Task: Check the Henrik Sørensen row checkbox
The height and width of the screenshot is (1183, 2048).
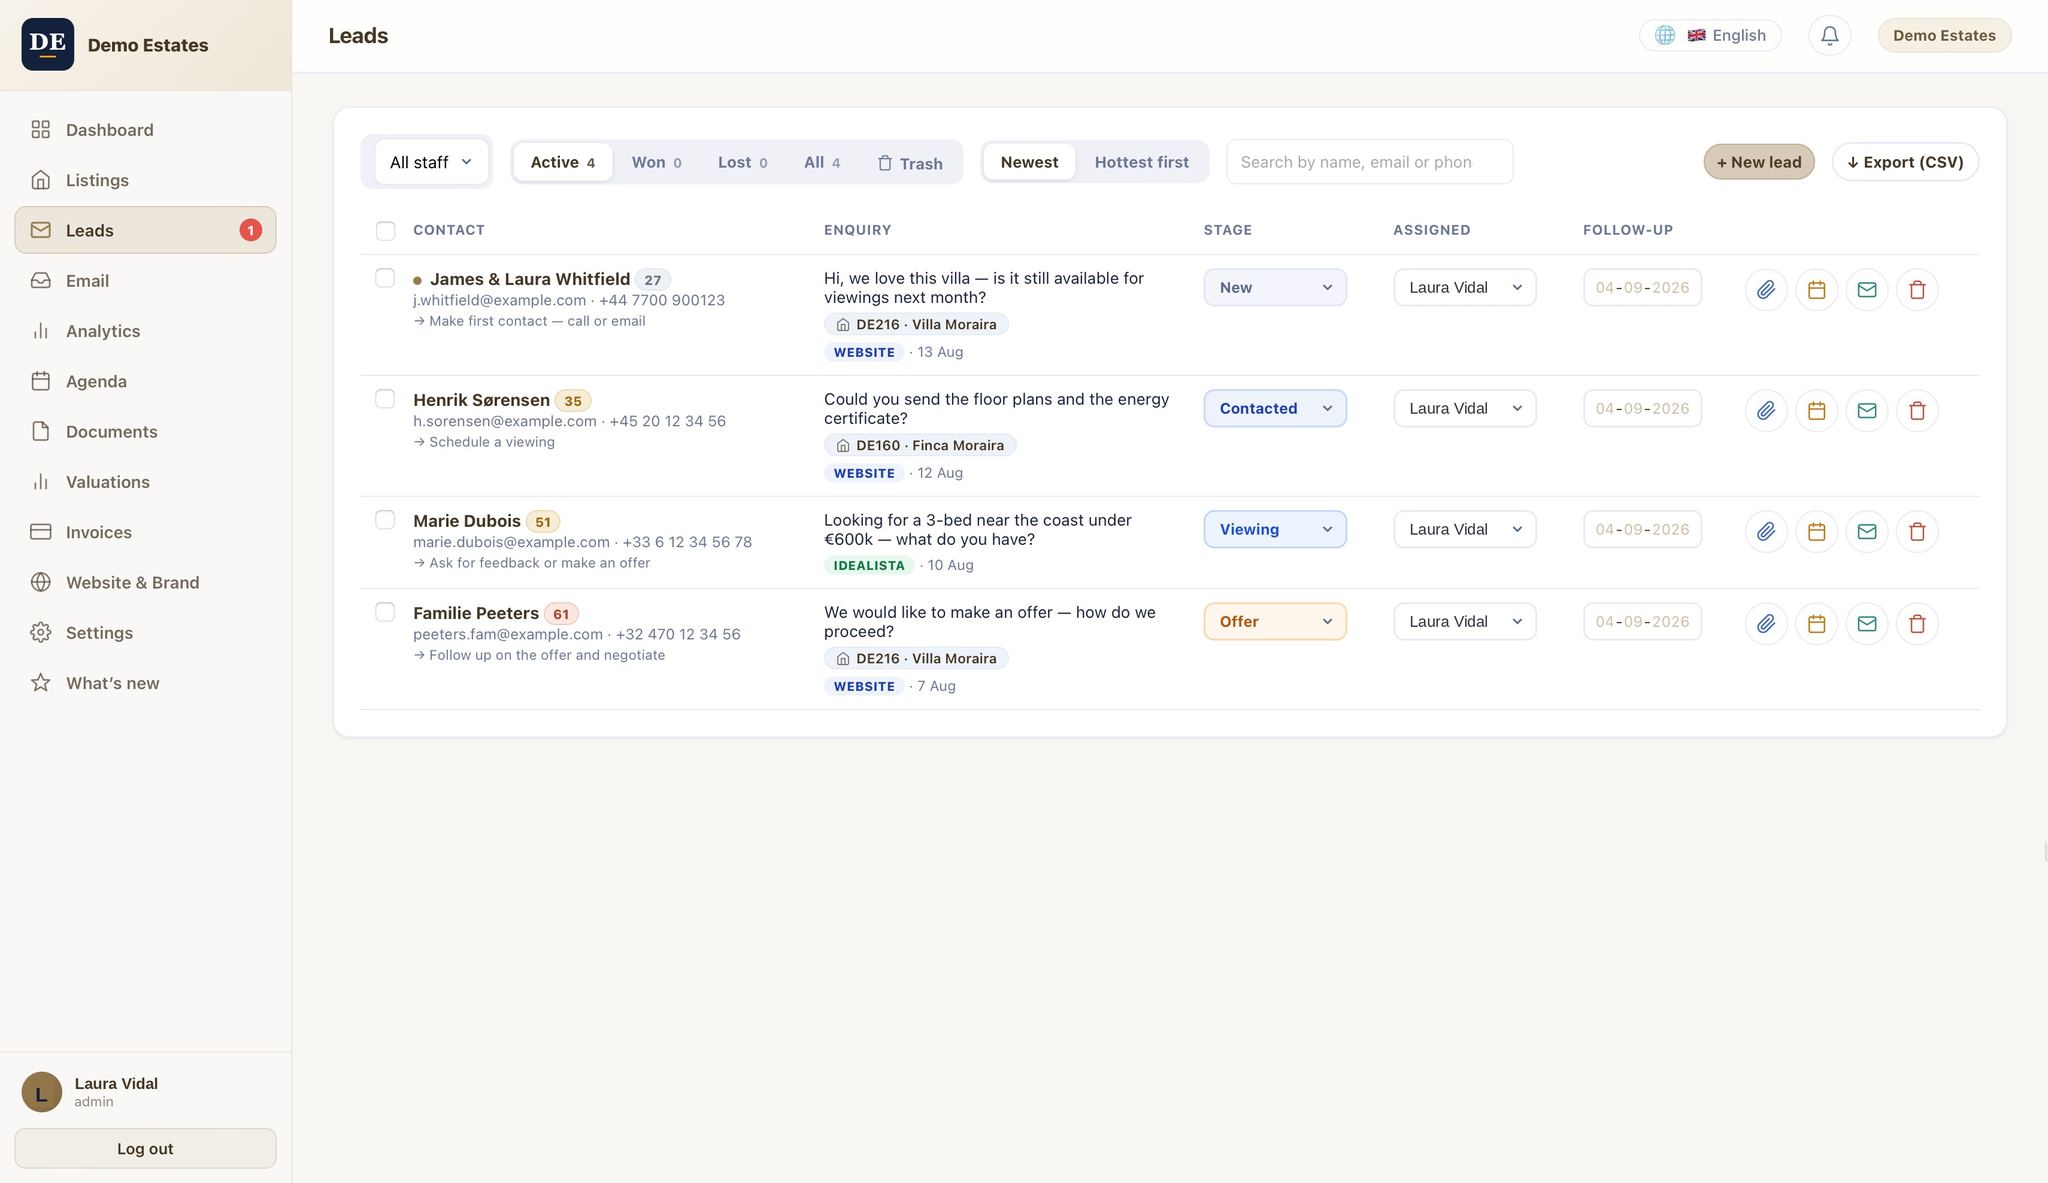Action: tap(385, 399)
